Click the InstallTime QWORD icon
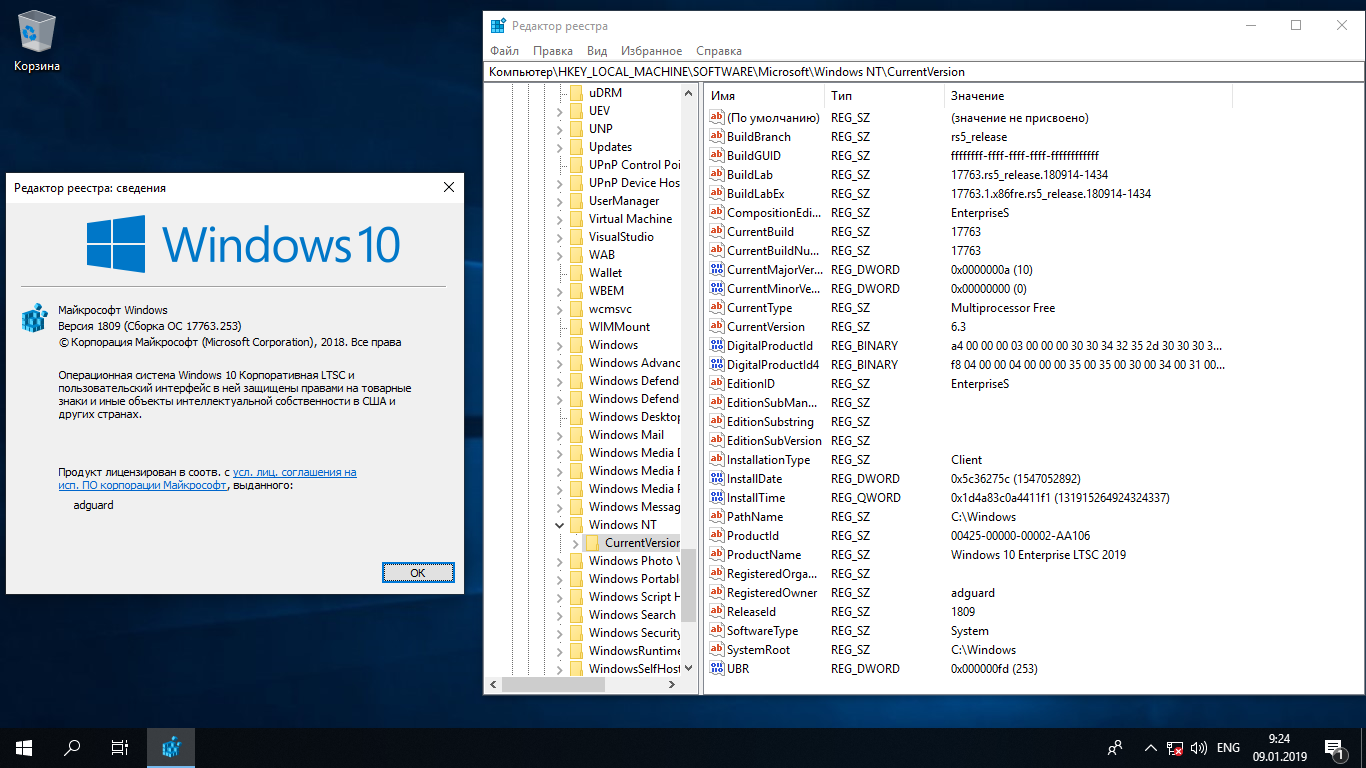 click(x=716, y=498)
